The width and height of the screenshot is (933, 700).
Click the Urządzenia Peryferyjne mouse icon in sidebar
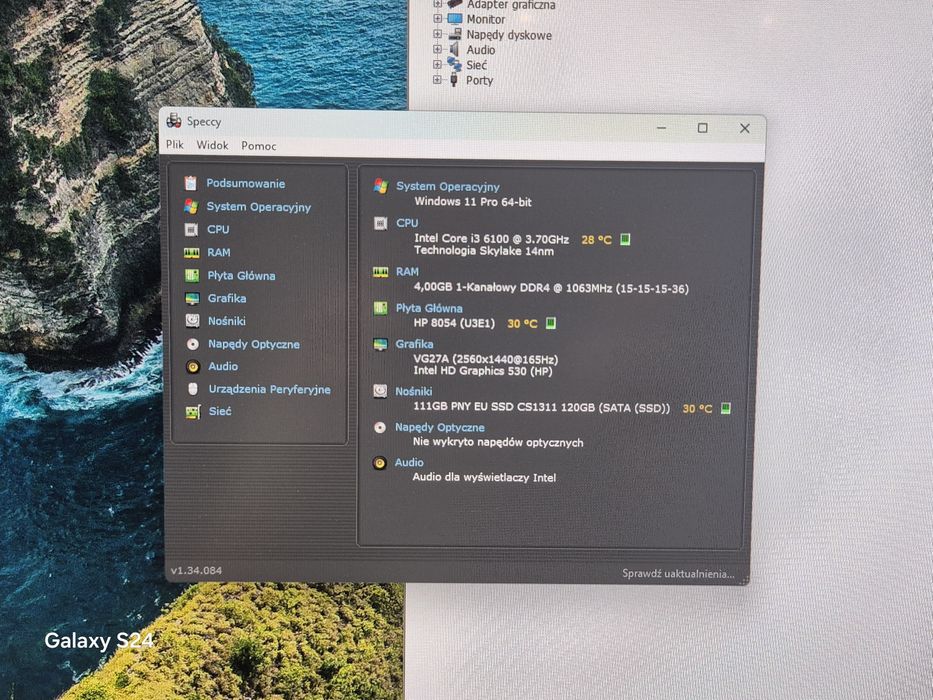click(193, 389)
